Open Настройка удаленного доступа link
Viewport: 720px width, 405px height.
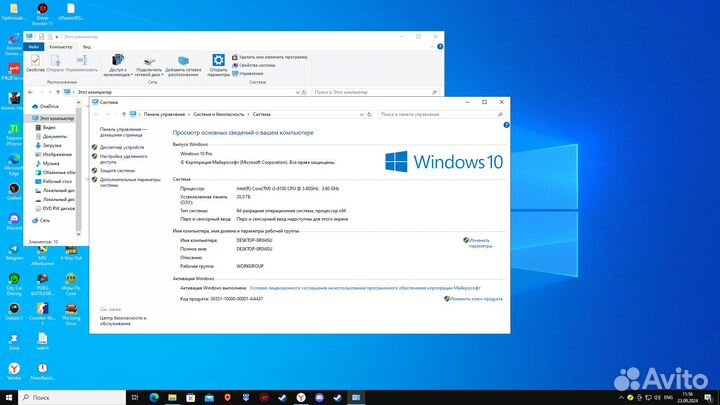(x=124, y=159)
